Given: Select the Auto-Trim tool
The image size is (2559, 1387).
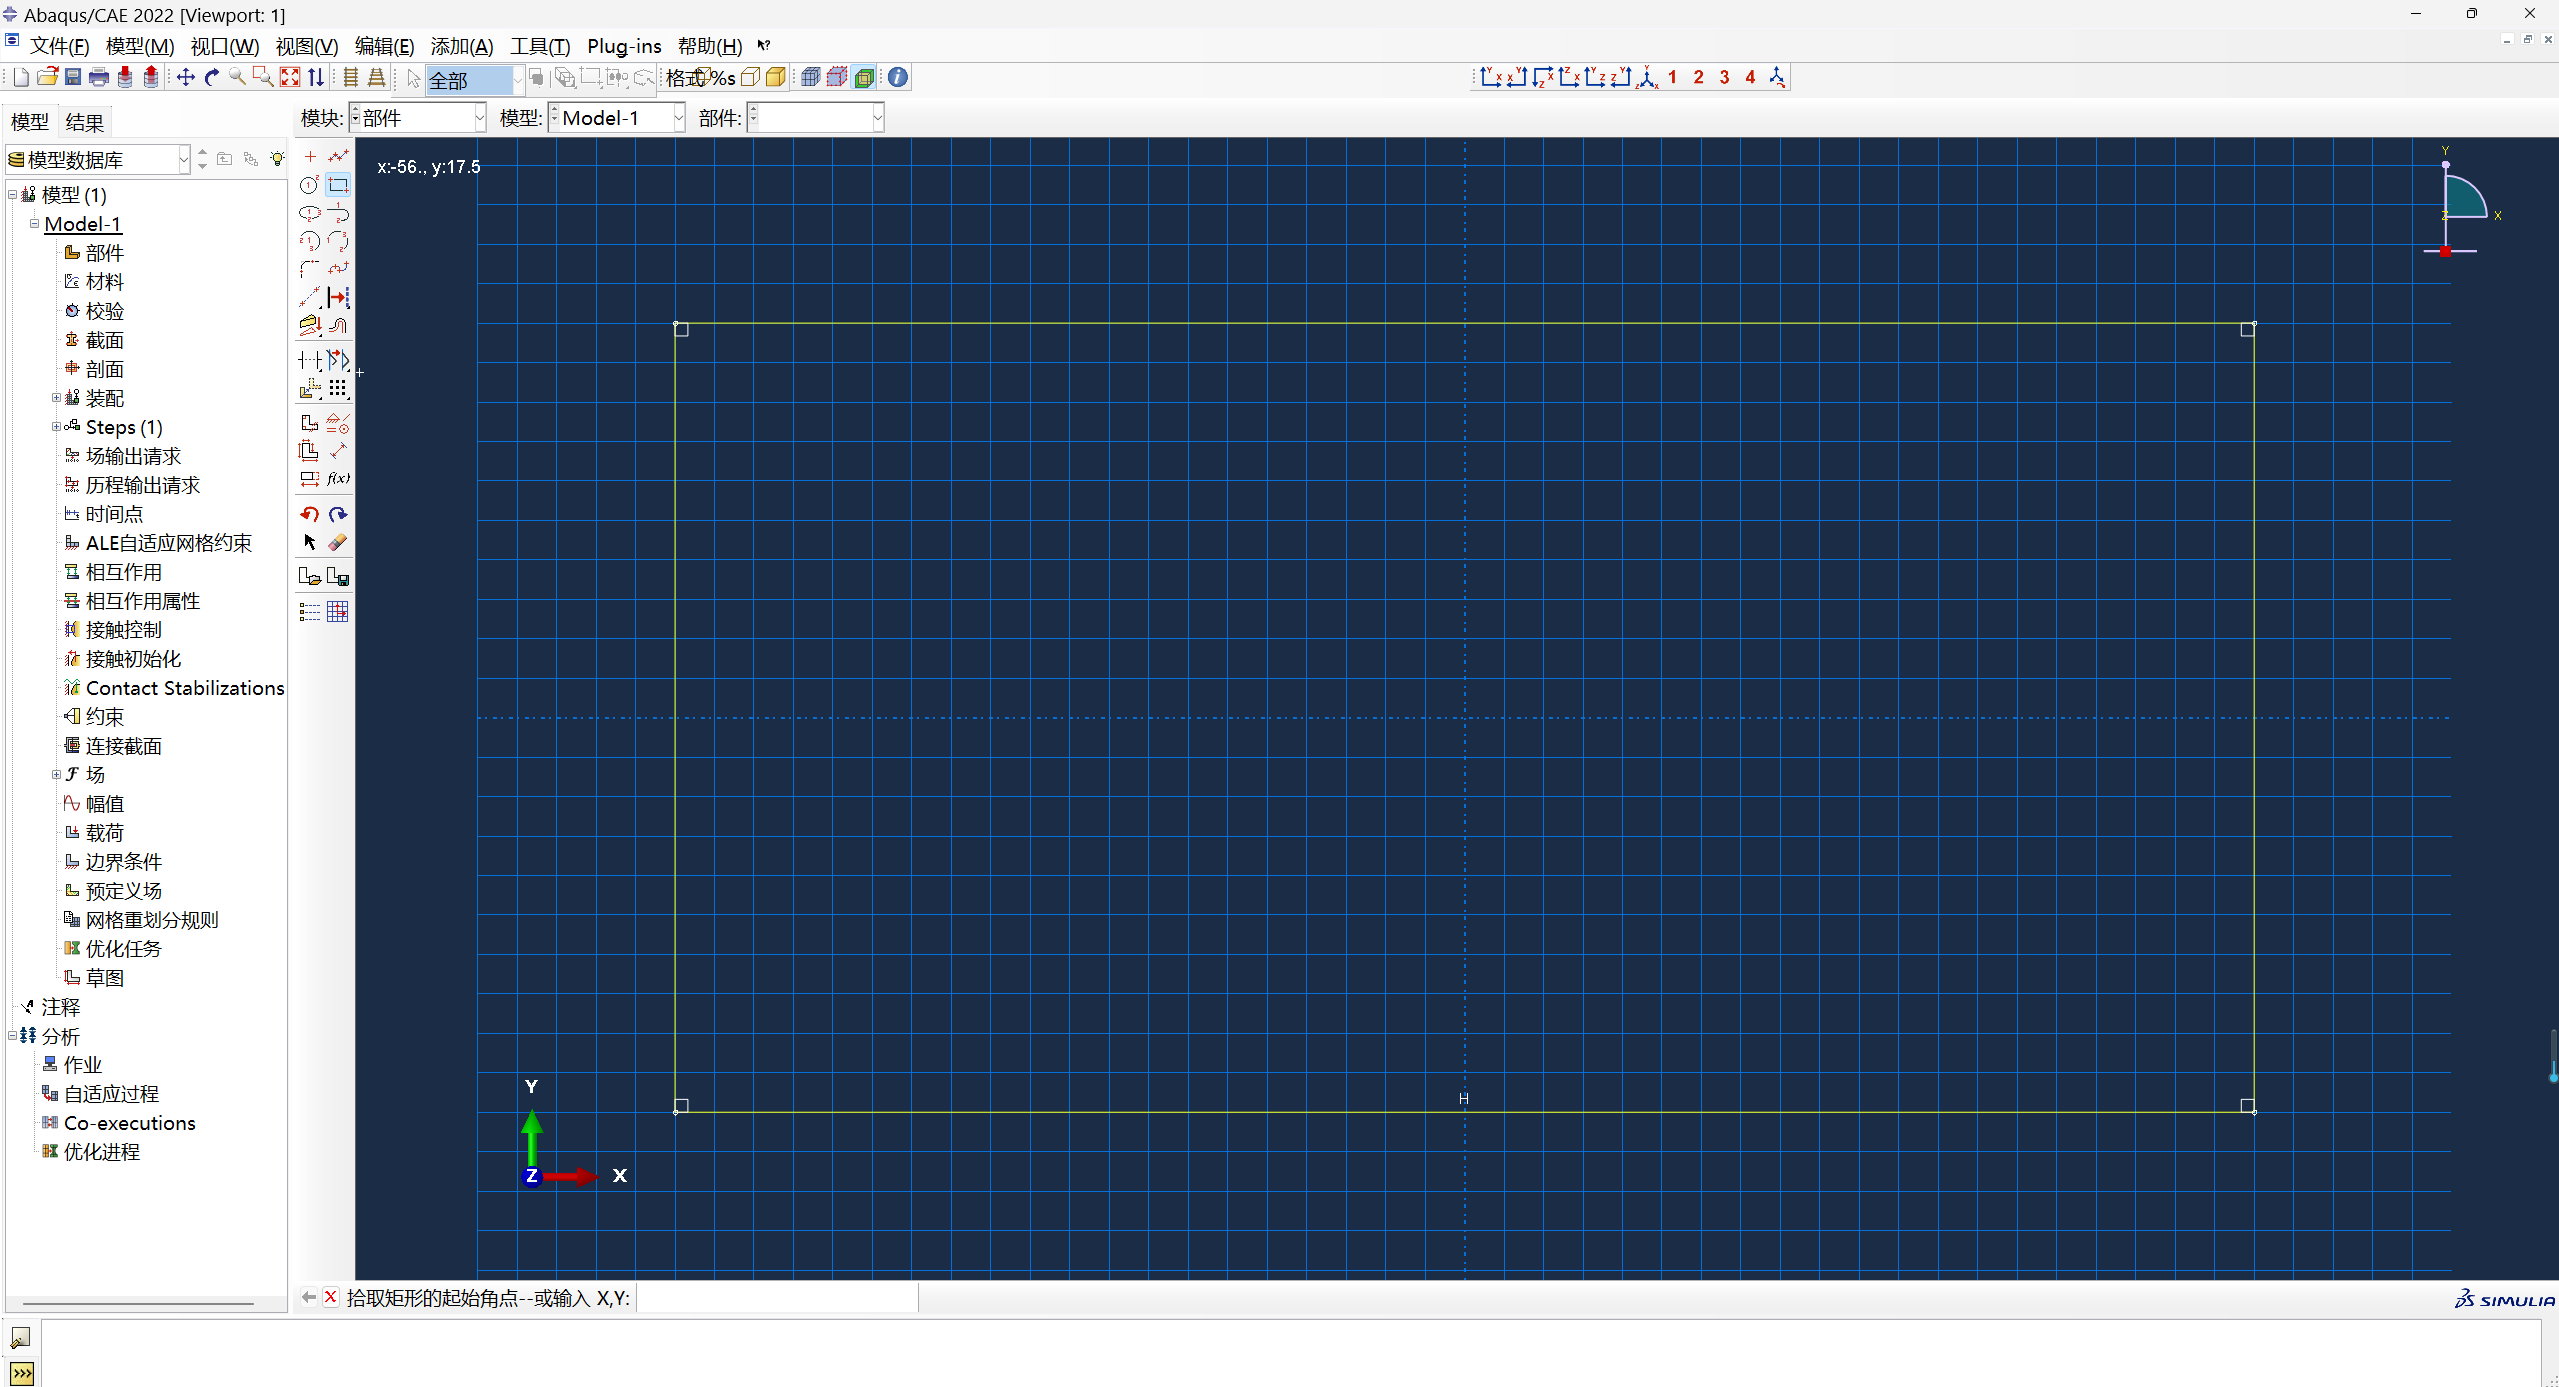Looking at the screenshot, I should coord(310,360).
